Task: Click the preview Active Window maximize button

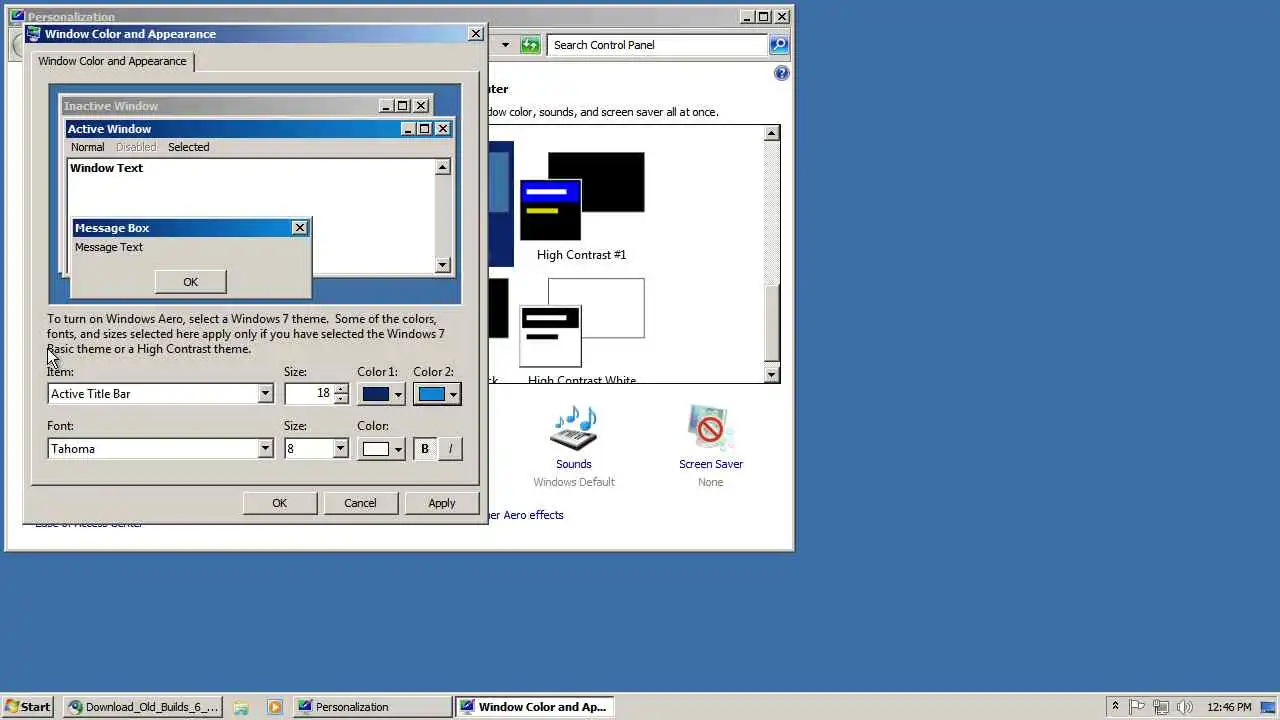Action: click(424, 129)
